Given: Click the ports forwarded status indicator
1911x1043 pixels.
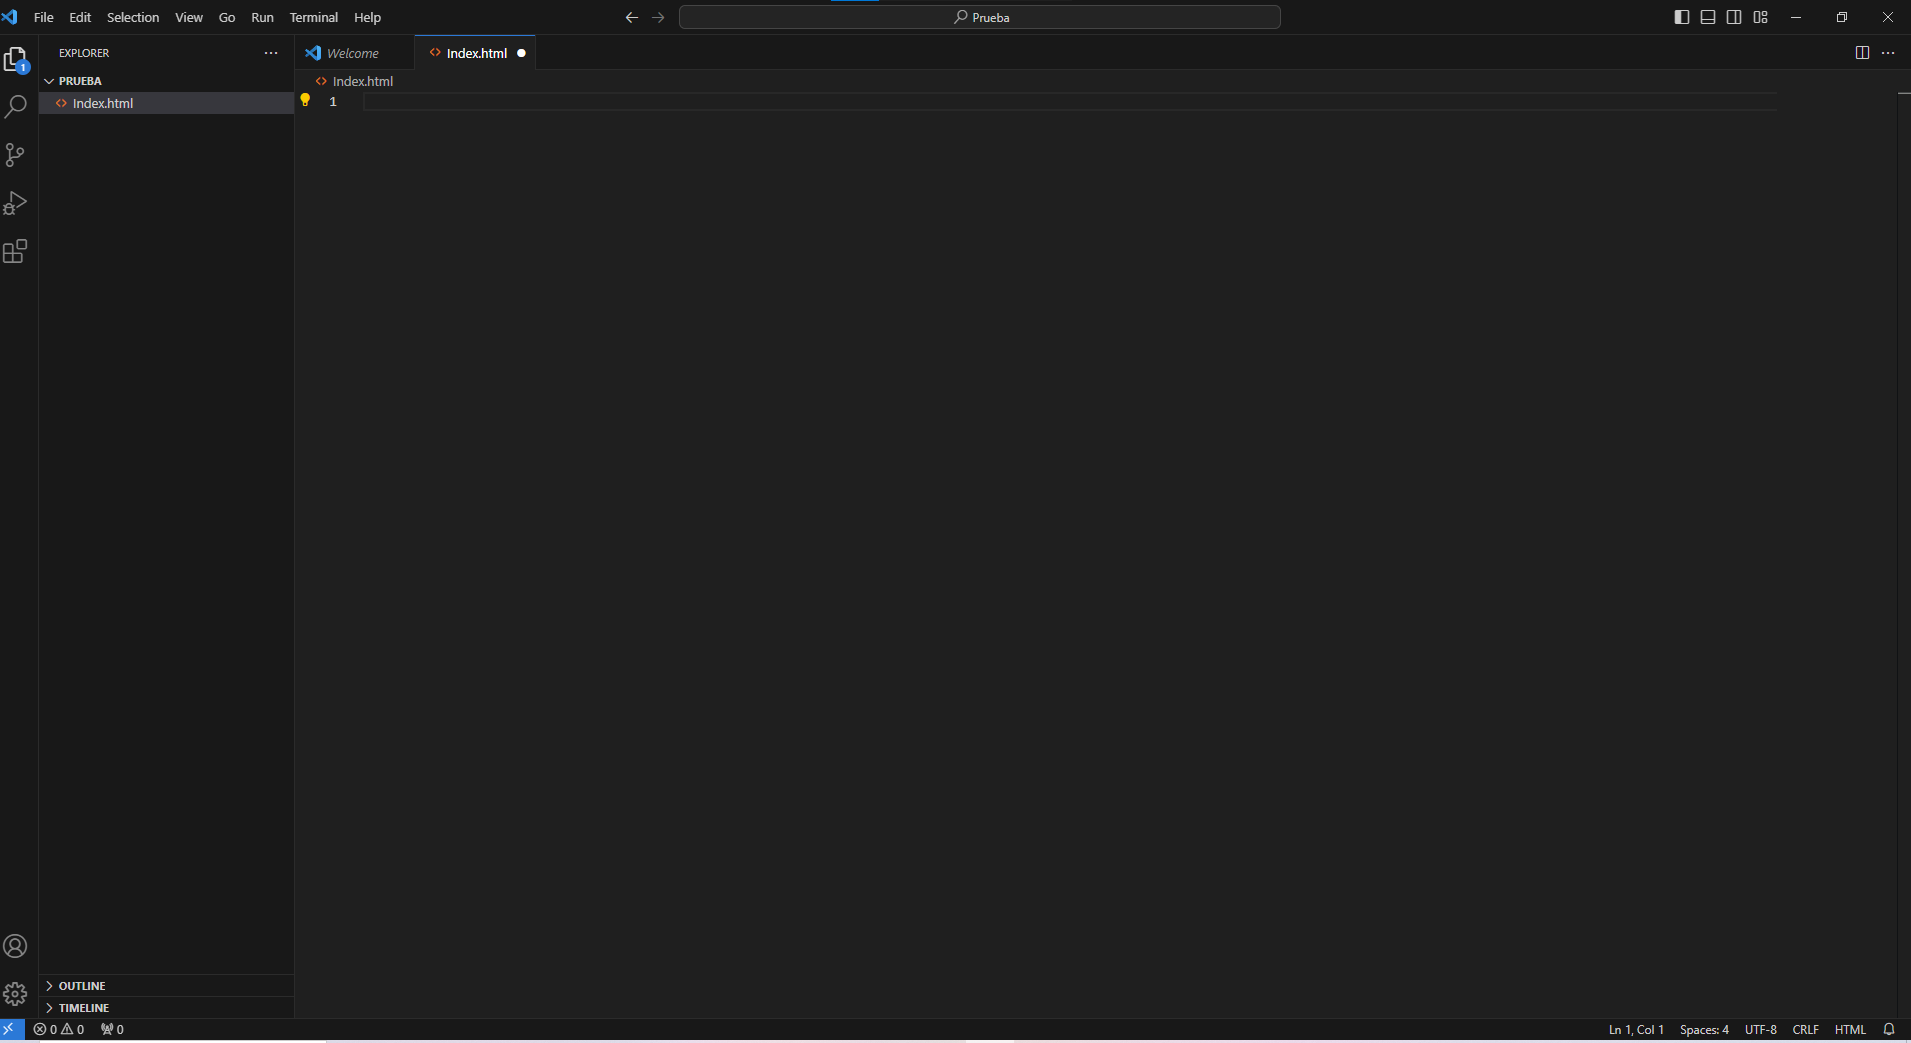Looking at the screenshot, I should (x=112, y=1029).
